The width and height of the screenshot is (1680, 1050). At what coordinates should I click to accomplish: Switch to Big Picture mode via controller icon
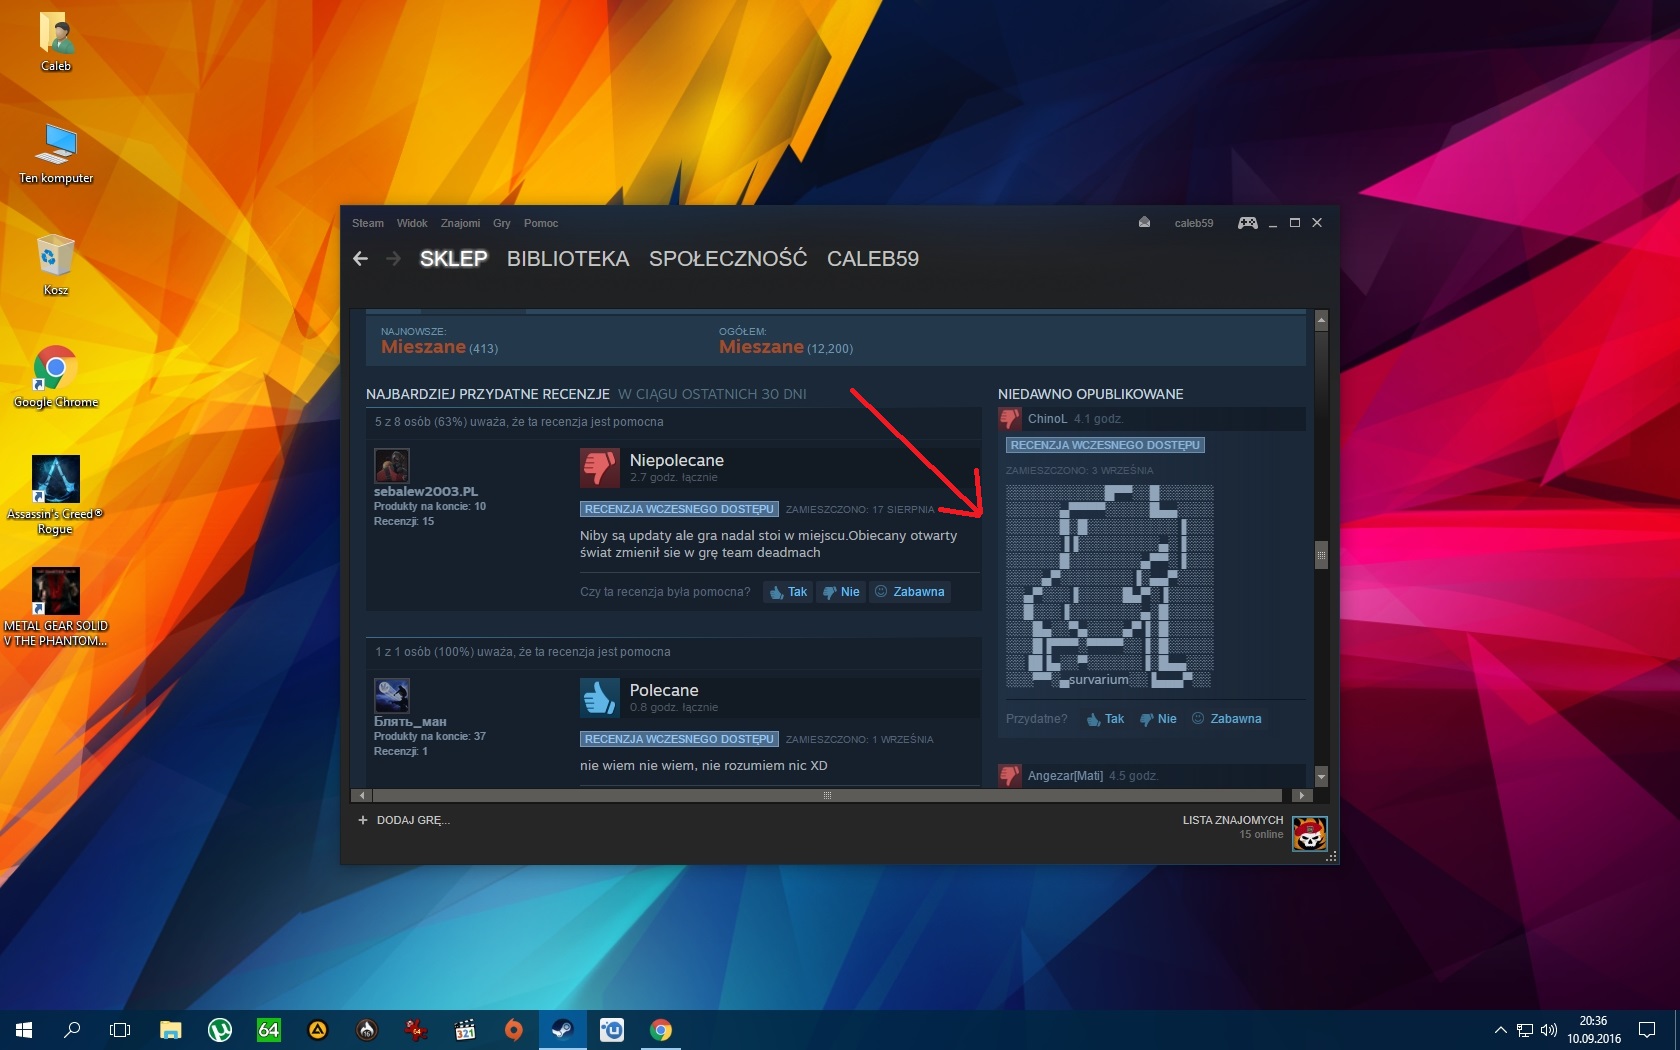click(1248, 223)
